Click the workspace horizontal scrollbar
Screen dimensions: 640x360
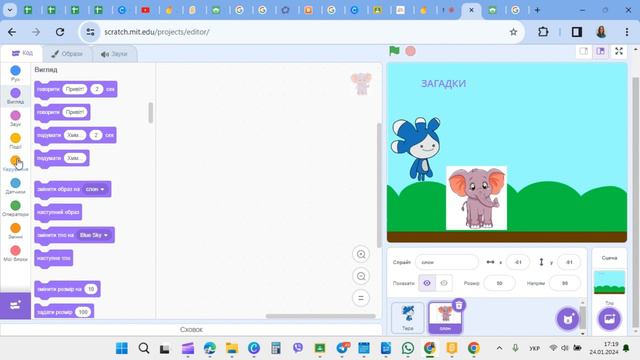[320, 316]
